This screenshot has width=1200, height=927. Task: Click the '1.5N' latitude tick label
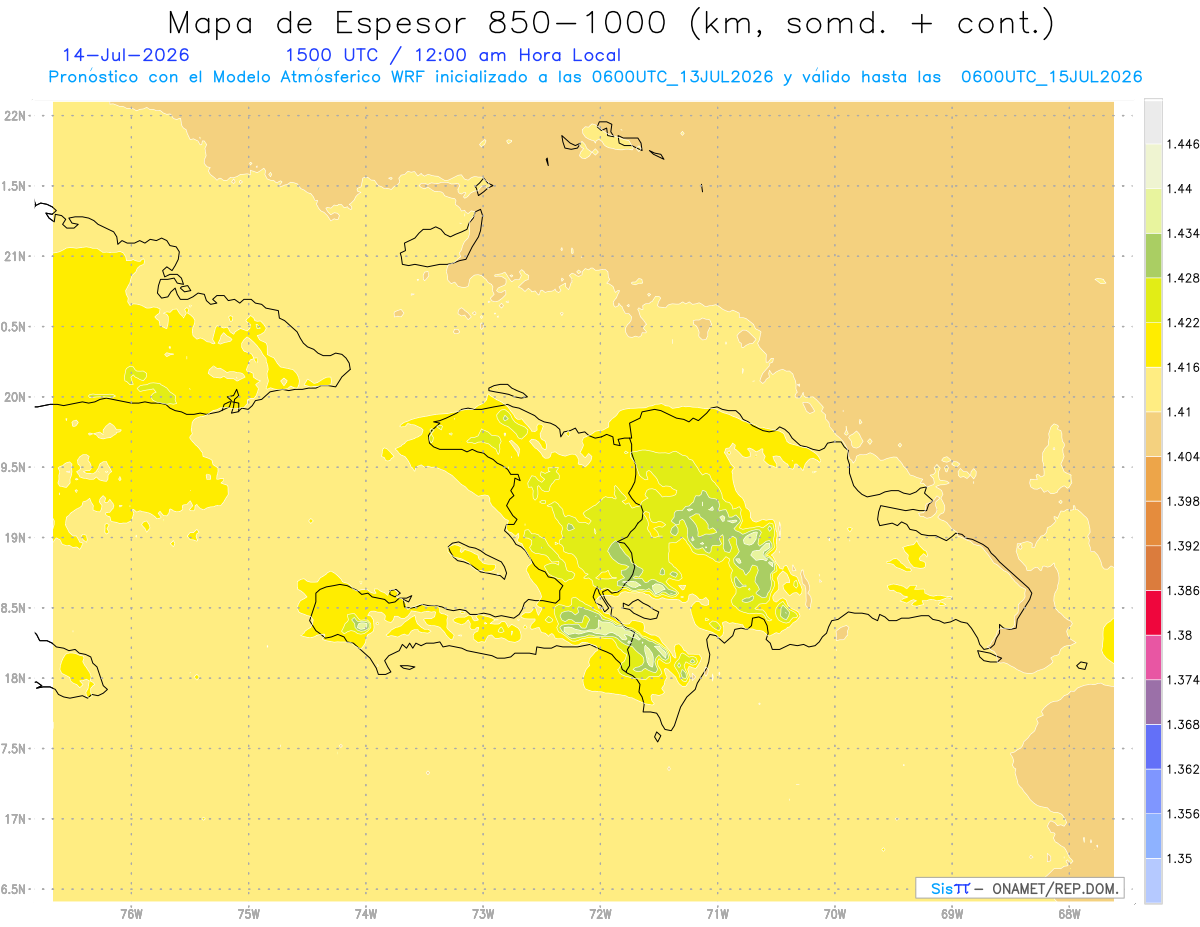[x=15, y=186]
